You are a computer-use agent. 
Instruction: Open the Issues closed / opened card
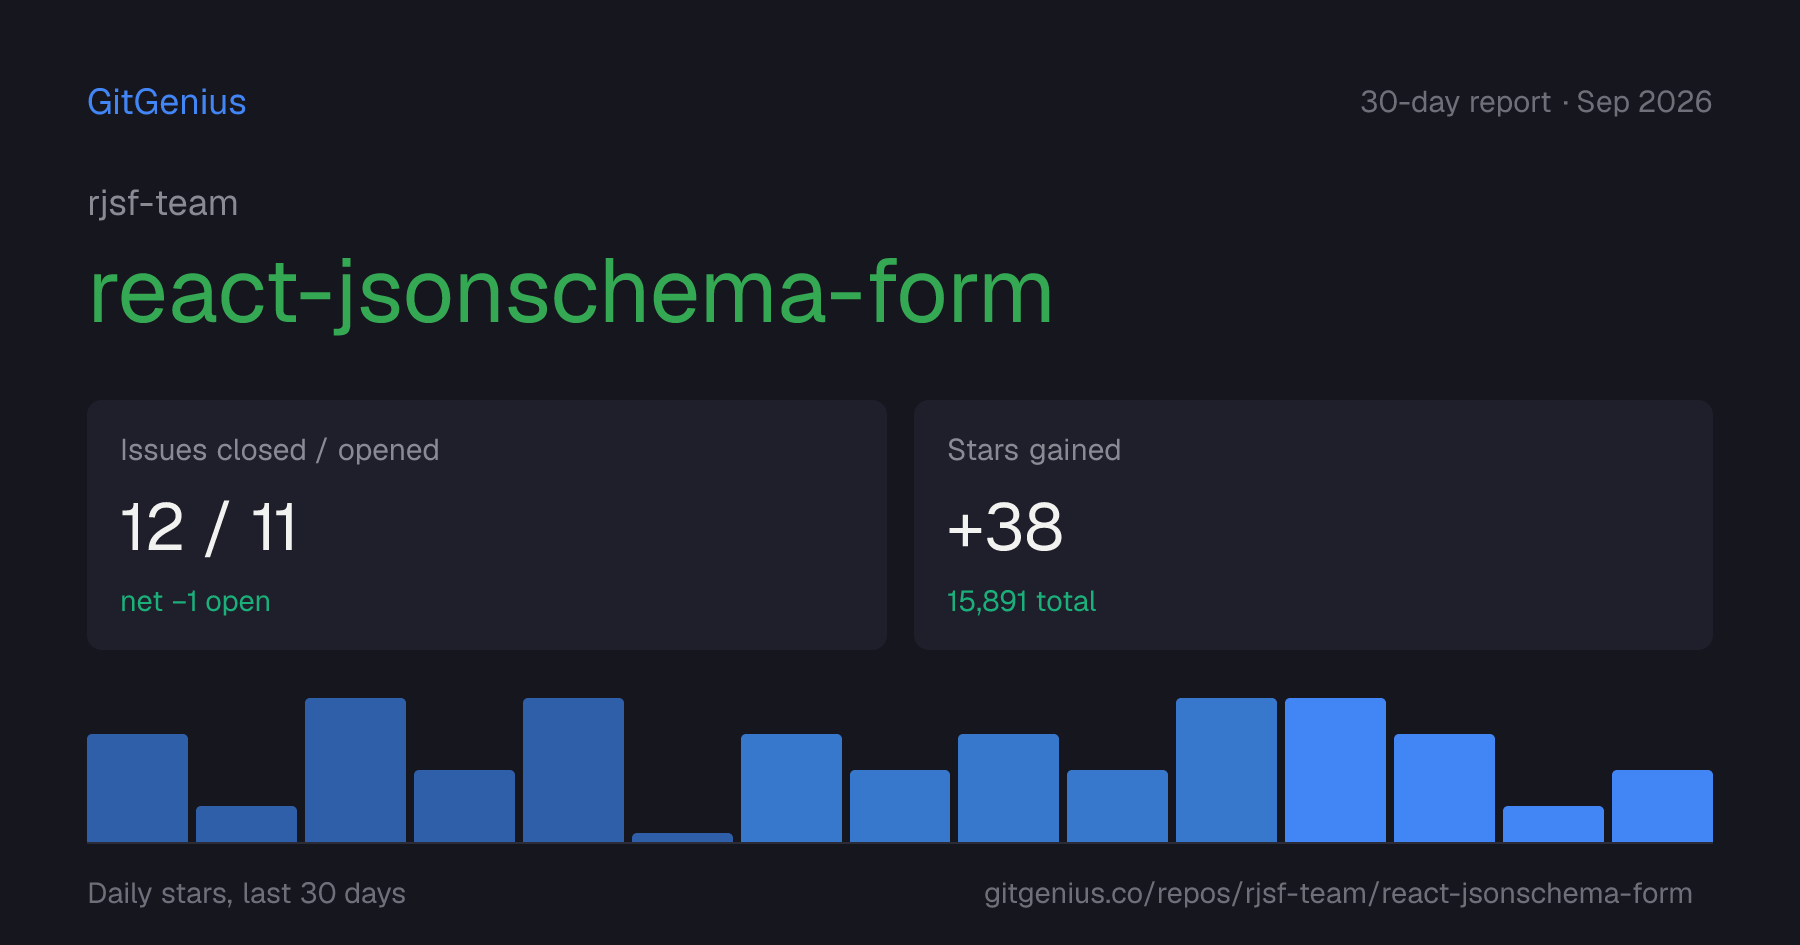point(487,525)
